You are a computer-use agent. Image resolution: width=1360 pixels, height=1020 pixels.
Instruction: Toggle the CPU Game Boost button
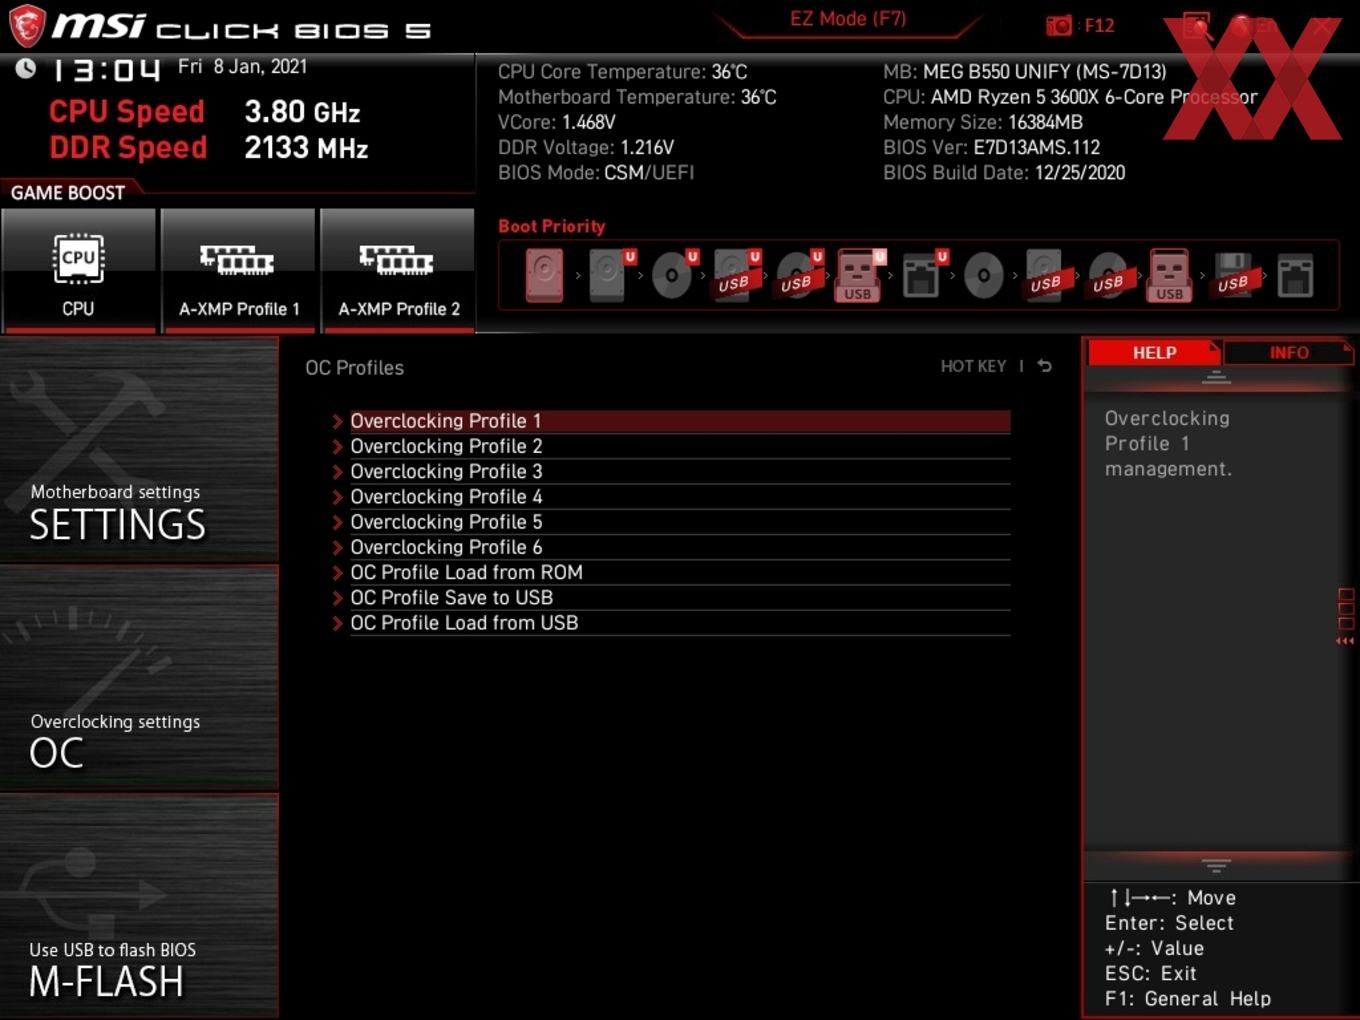coord(78,270)
